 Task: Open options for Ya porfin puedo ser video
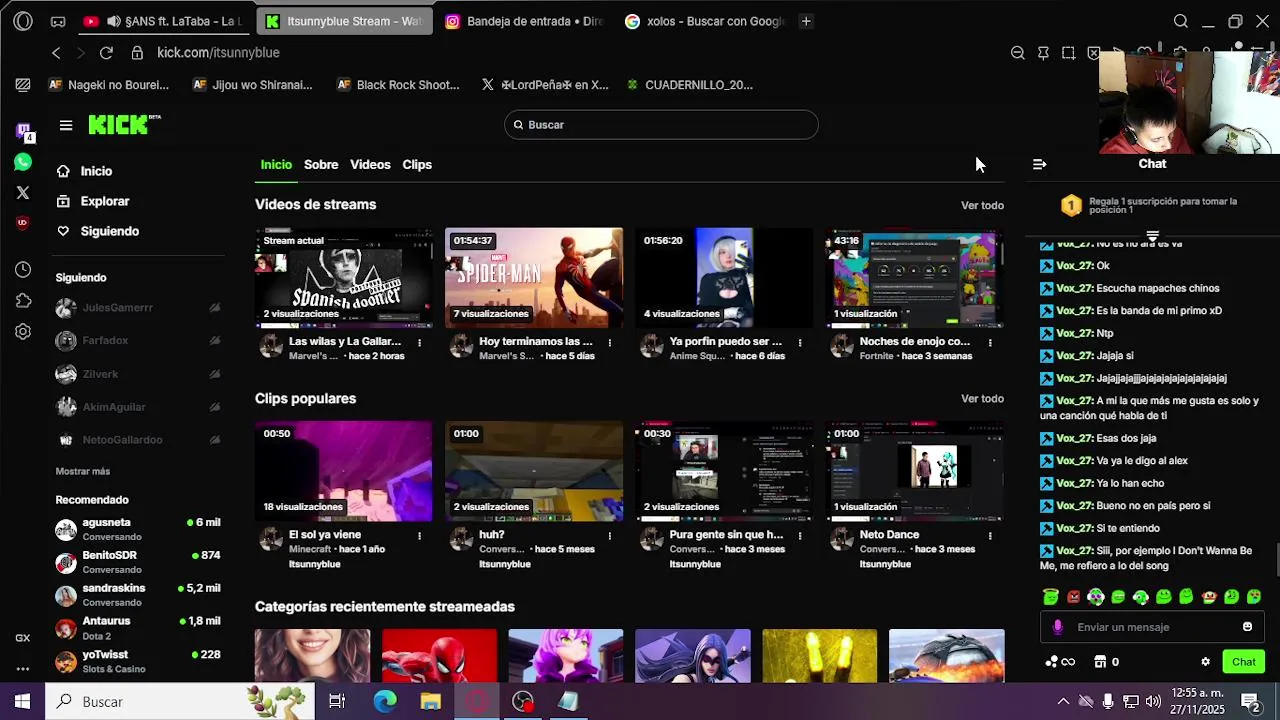[799, 343]
